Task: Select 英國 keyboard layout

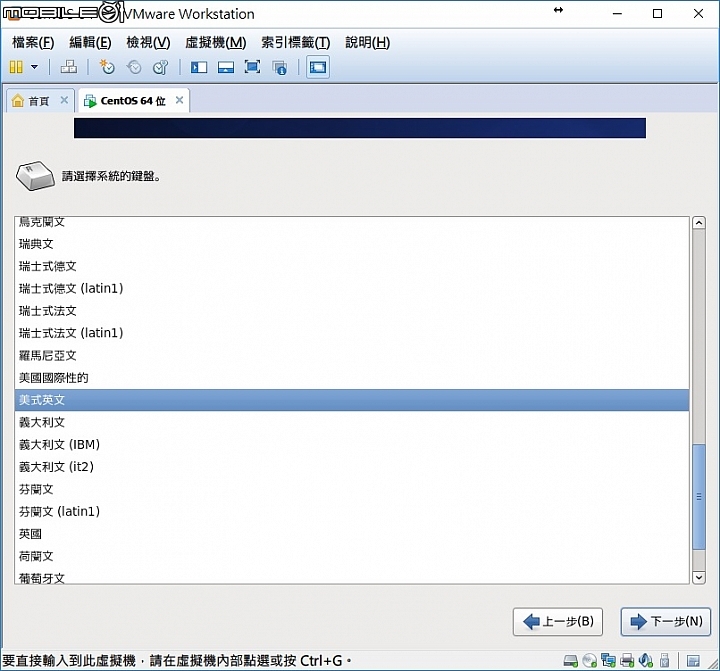Action: pos(352,534)
